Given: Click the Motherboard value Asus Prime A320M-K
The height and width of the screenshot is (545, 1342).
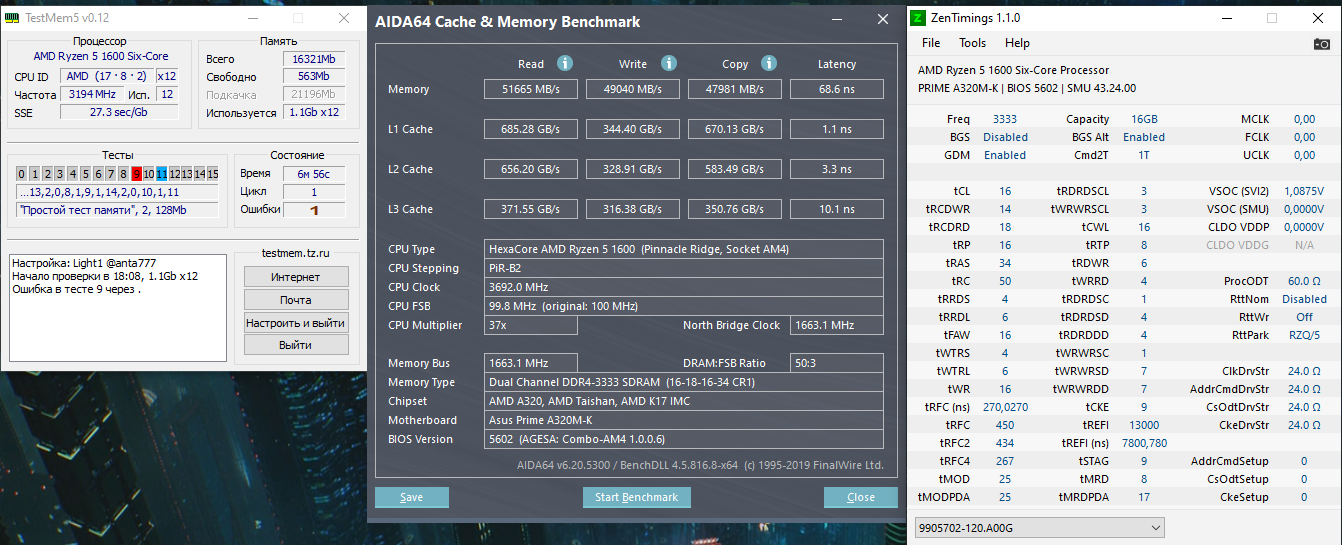Looking at the screenshot, I should pyautogui.click(x=684, y=420).
